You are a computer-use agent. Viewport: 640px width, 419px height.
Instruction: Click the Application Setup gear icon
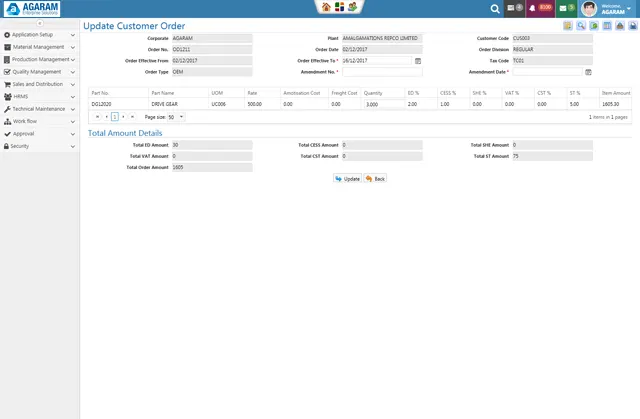tap(7, 35)
